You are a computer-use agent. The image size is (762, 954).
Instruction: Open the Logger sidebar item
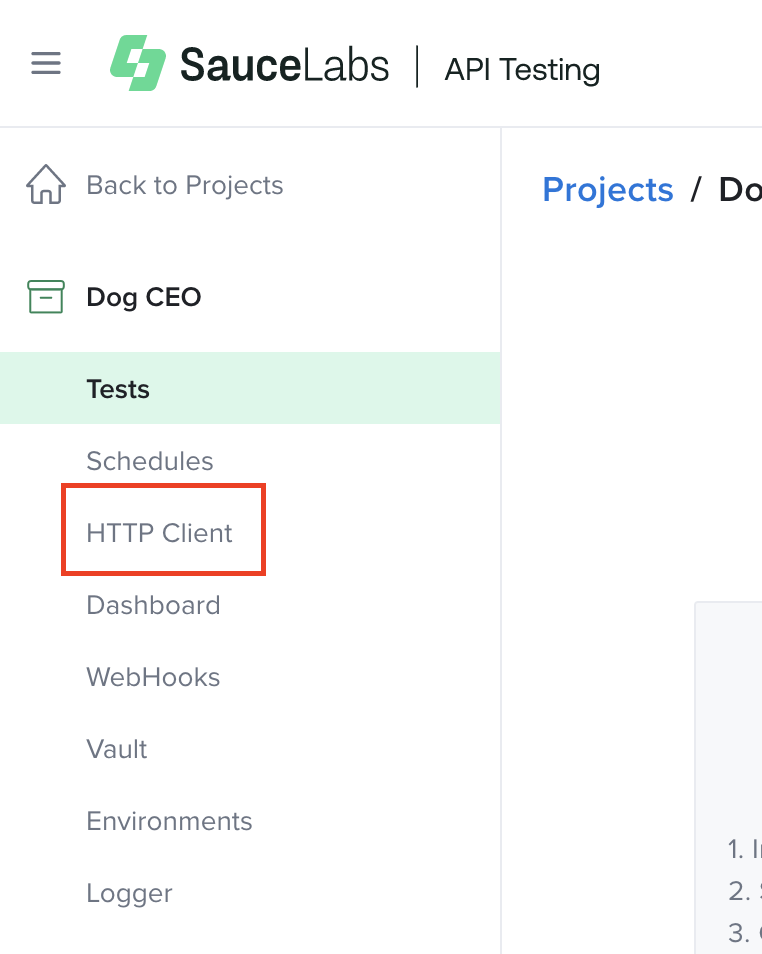tap(129, 893)
